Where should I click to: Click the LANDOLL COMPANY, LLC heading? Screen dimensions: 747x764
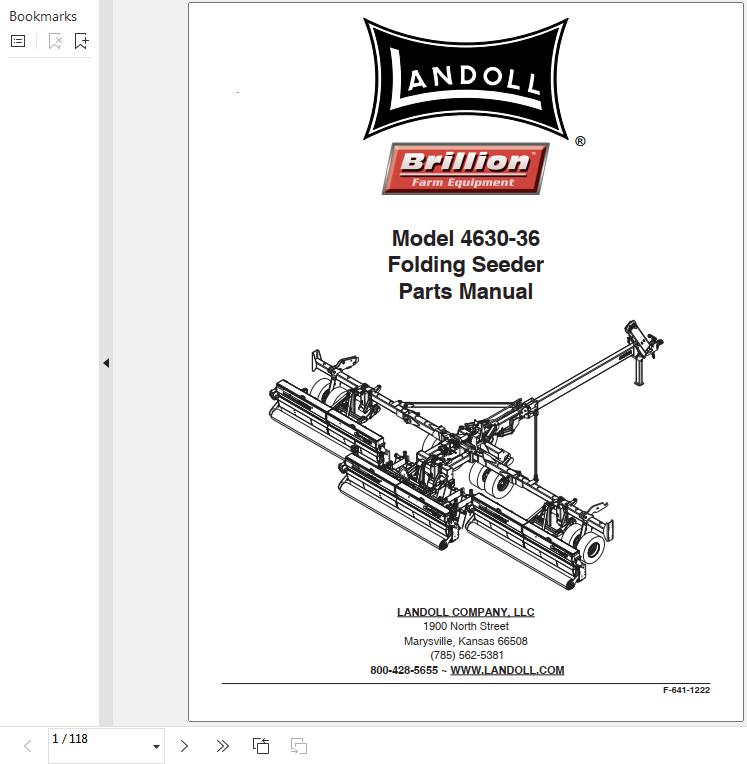[x=466, y=612]
